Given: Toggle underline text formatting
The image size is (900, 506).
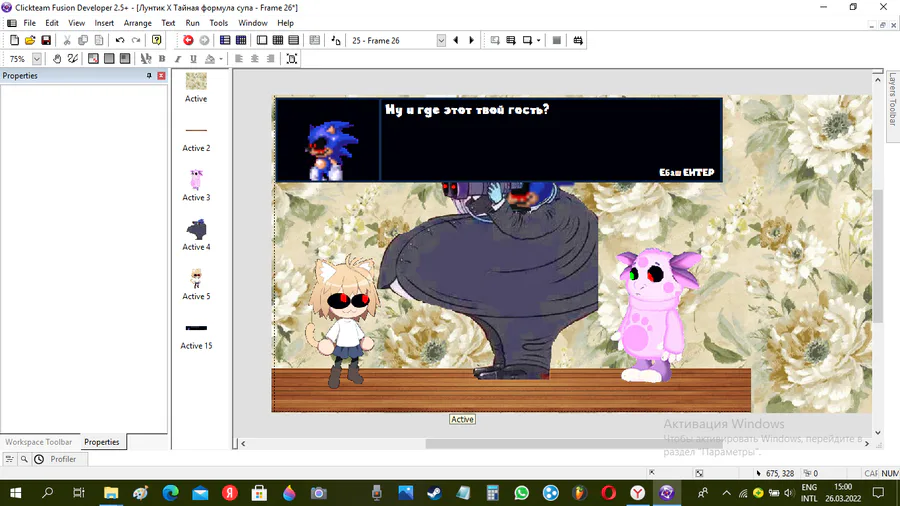Looking at the screenshot, I should point(193,59).
